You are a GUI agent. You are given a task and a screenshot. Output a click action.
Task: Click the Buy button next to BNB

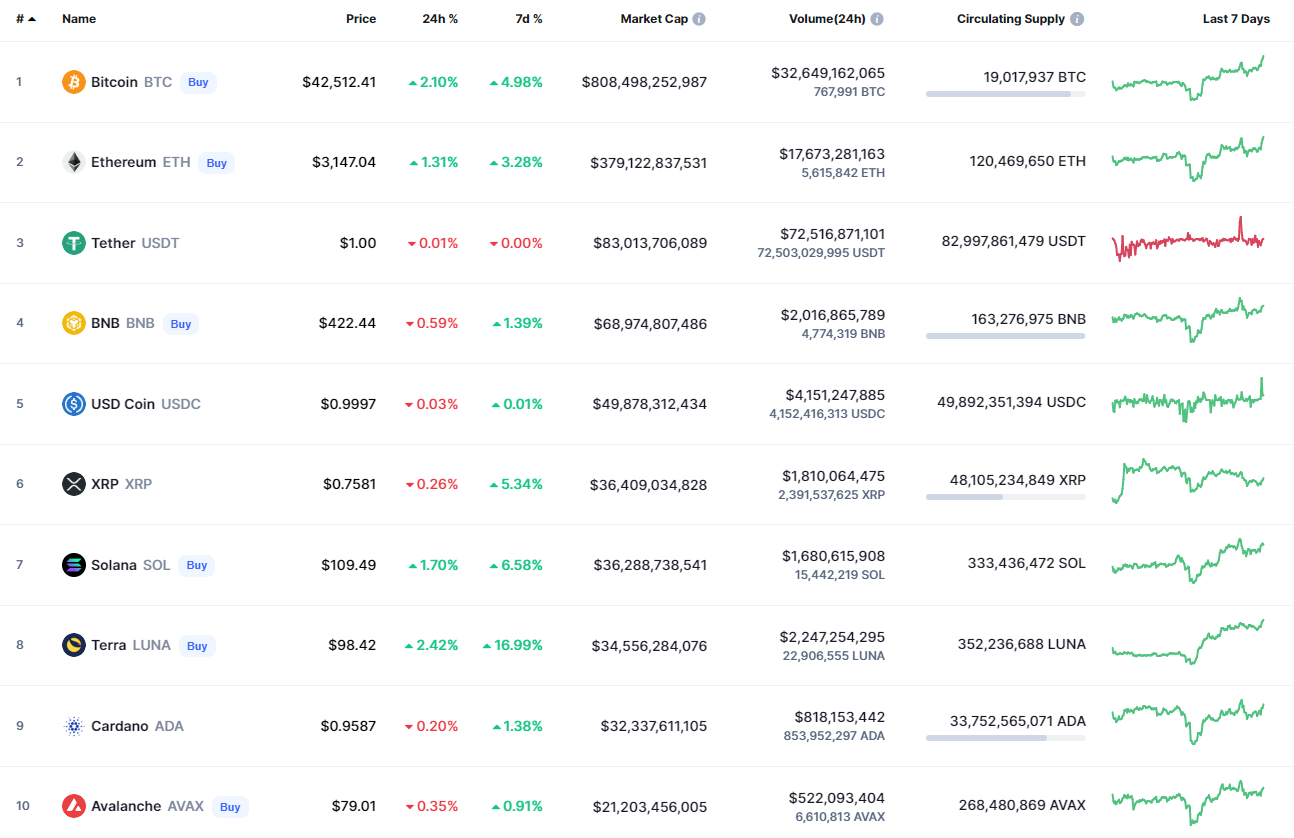pos(181,324)
